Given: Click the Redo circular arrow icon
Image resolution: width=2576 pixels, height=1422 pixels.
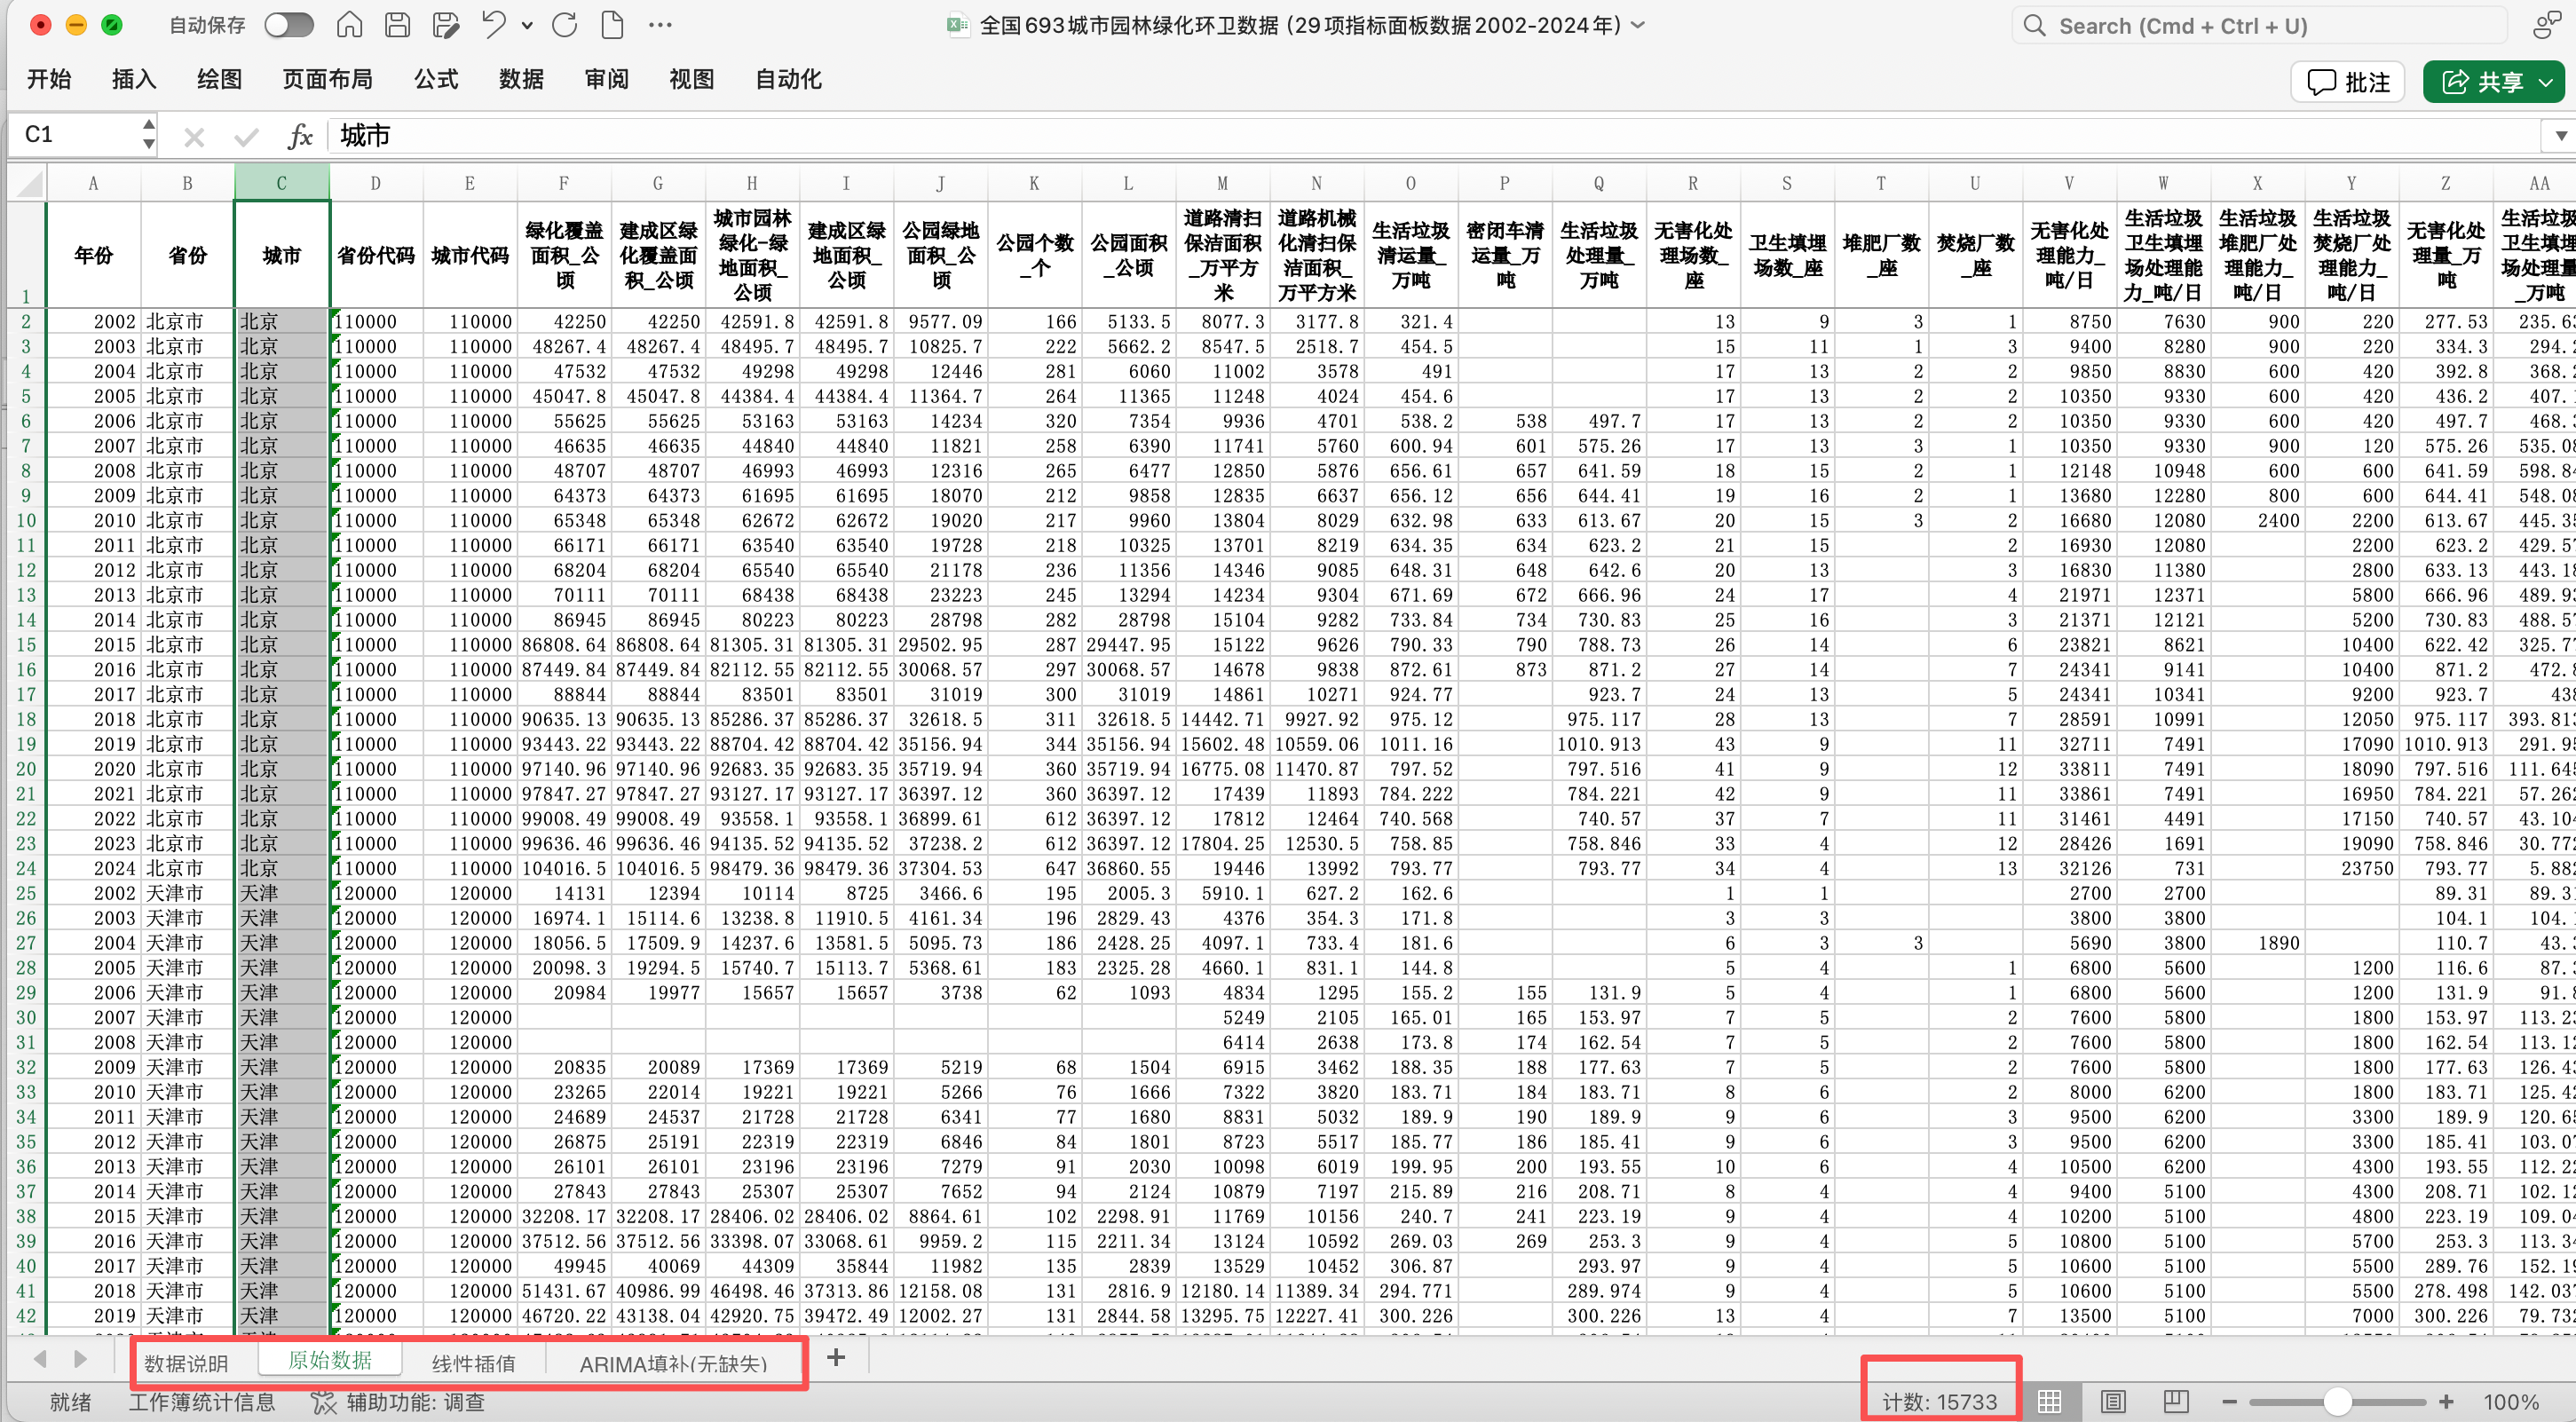Looking at the screenshot, I should click(x=565, y=25).
